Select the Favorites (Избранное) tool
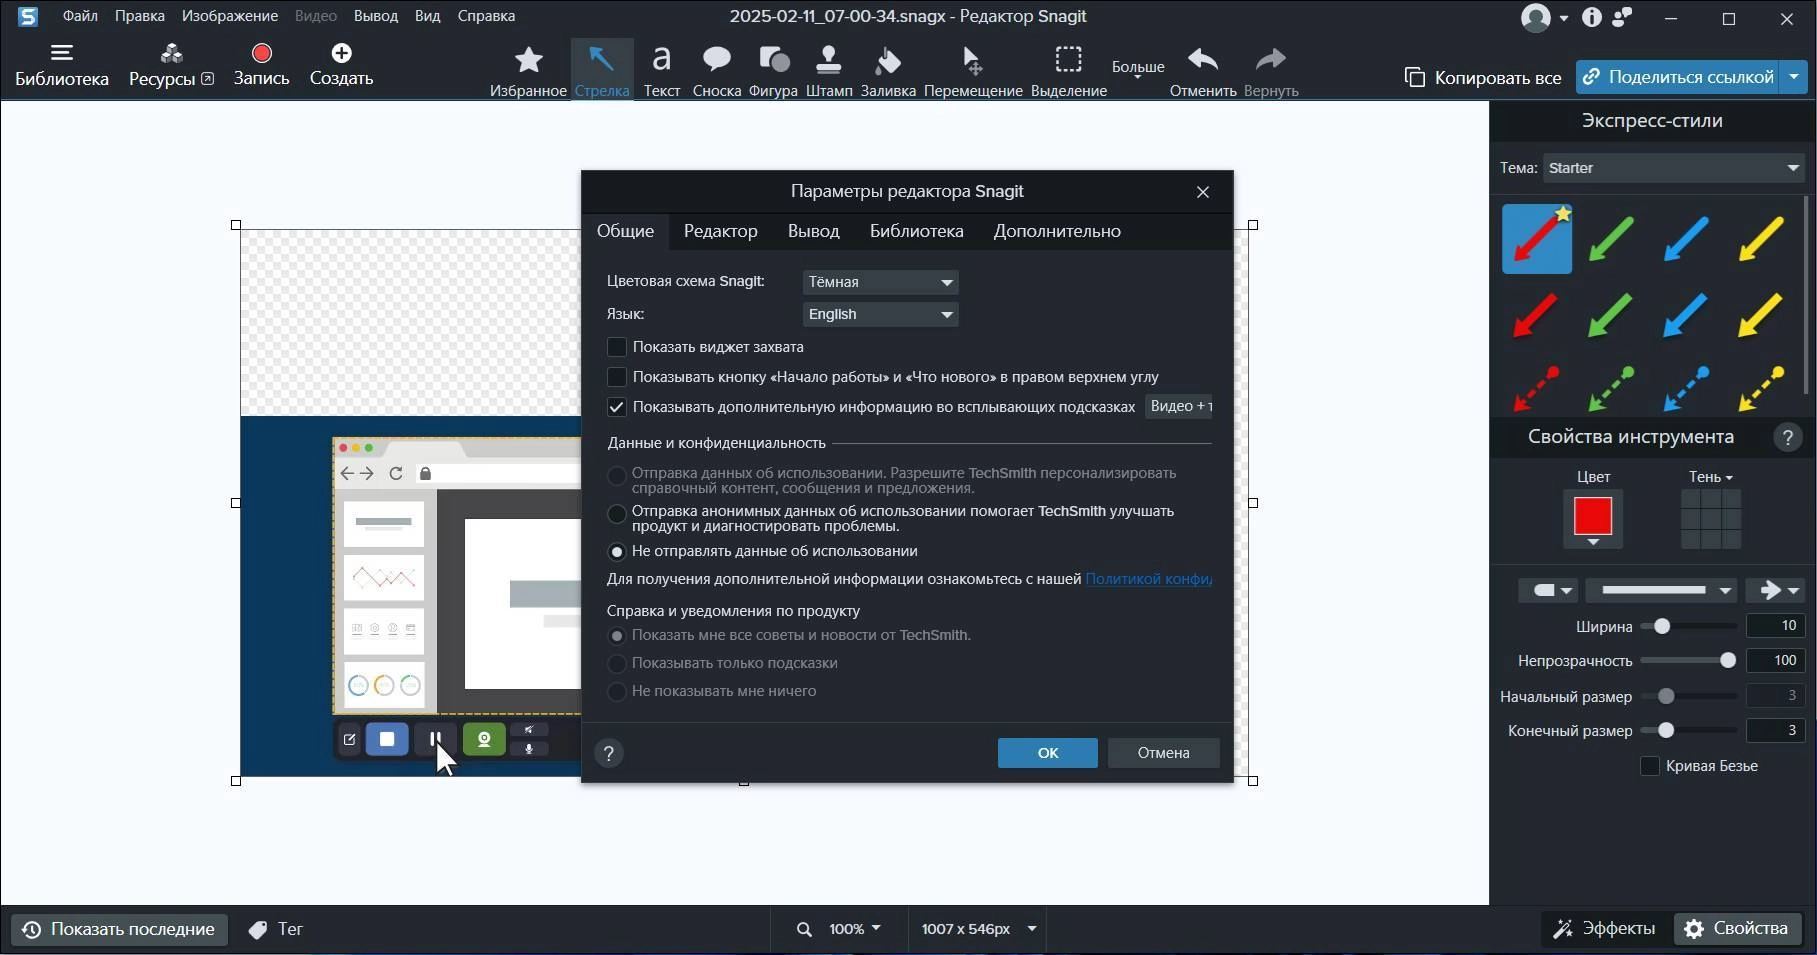Screen dimensions: 1817x955 coord(528,71)
